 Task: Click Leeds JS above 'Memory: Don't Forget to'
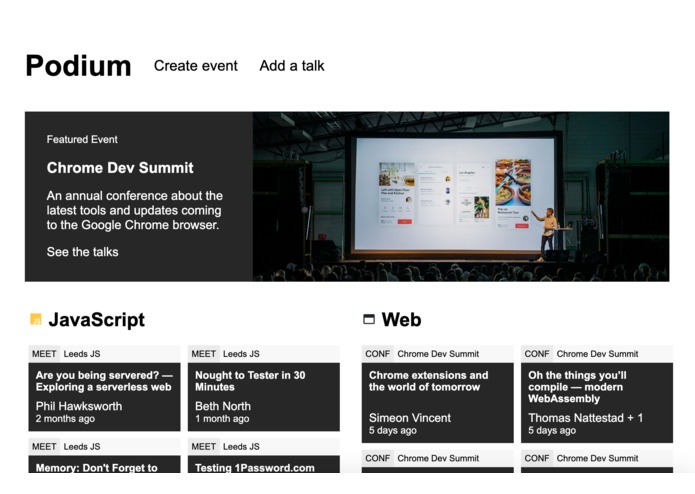pos(82,446)
